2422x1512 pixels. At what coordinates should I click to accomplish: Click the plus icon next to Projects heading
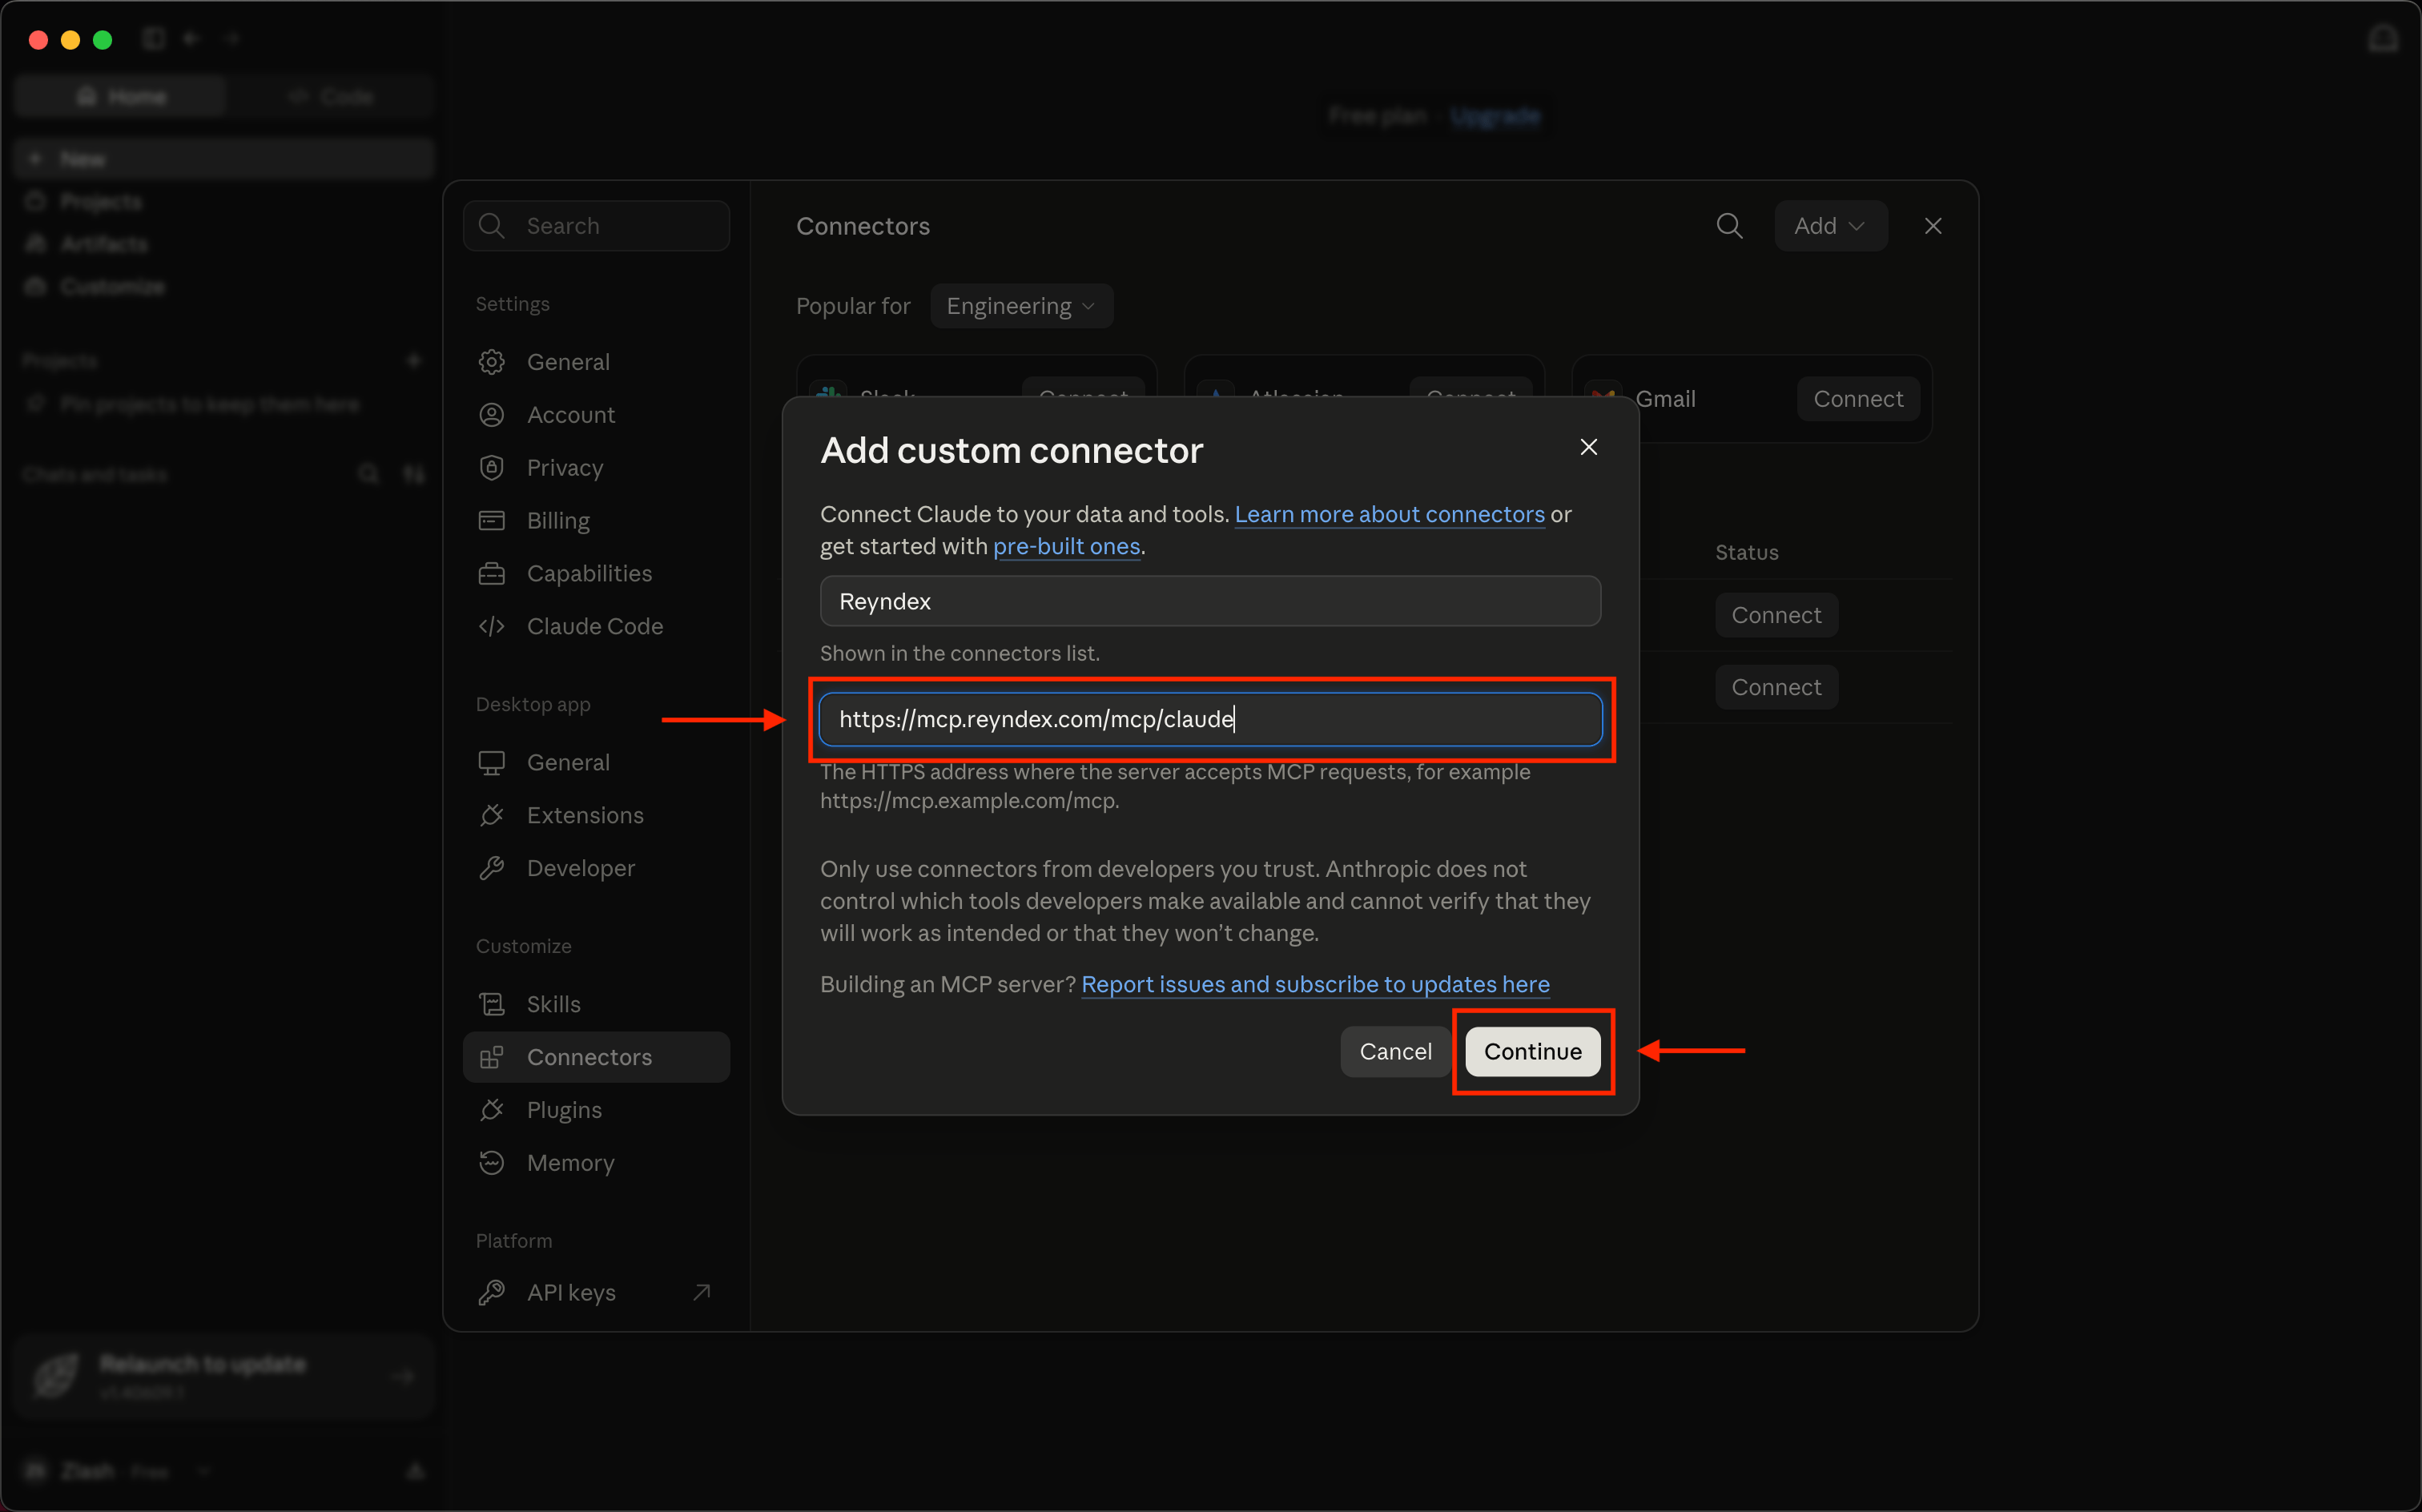414,360
